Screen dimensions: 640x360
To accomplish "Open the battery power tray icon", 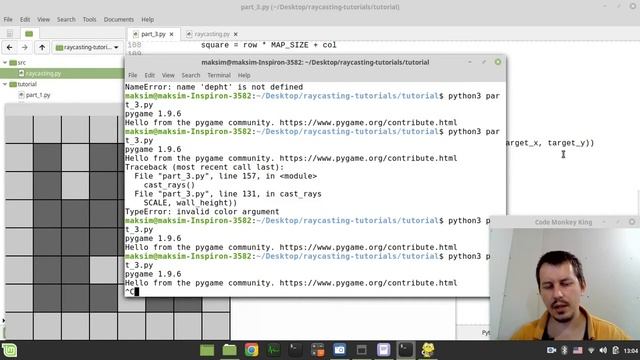I will pyautogui.click(x=616, y=350).
